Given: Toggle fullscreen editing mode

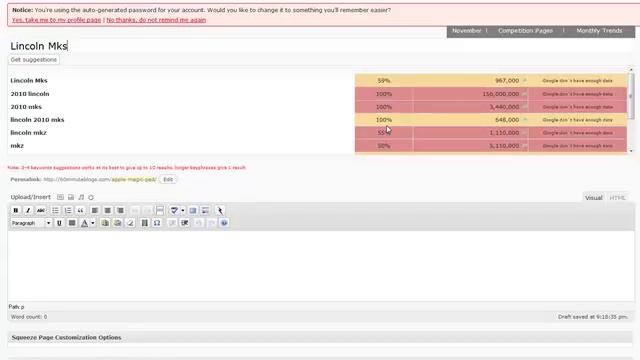Looking at the screenshot, I should [193, 210].
